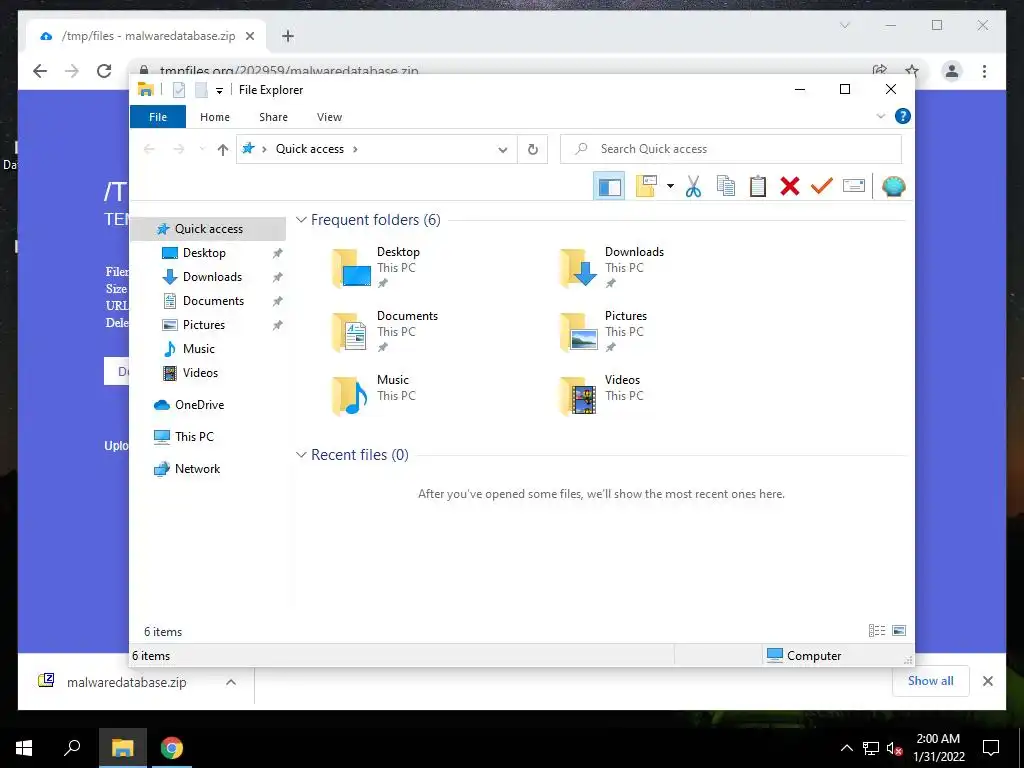Close the Chrome downloads bar
Viewport: 1024px width, 768px height.
coord(987,681)
